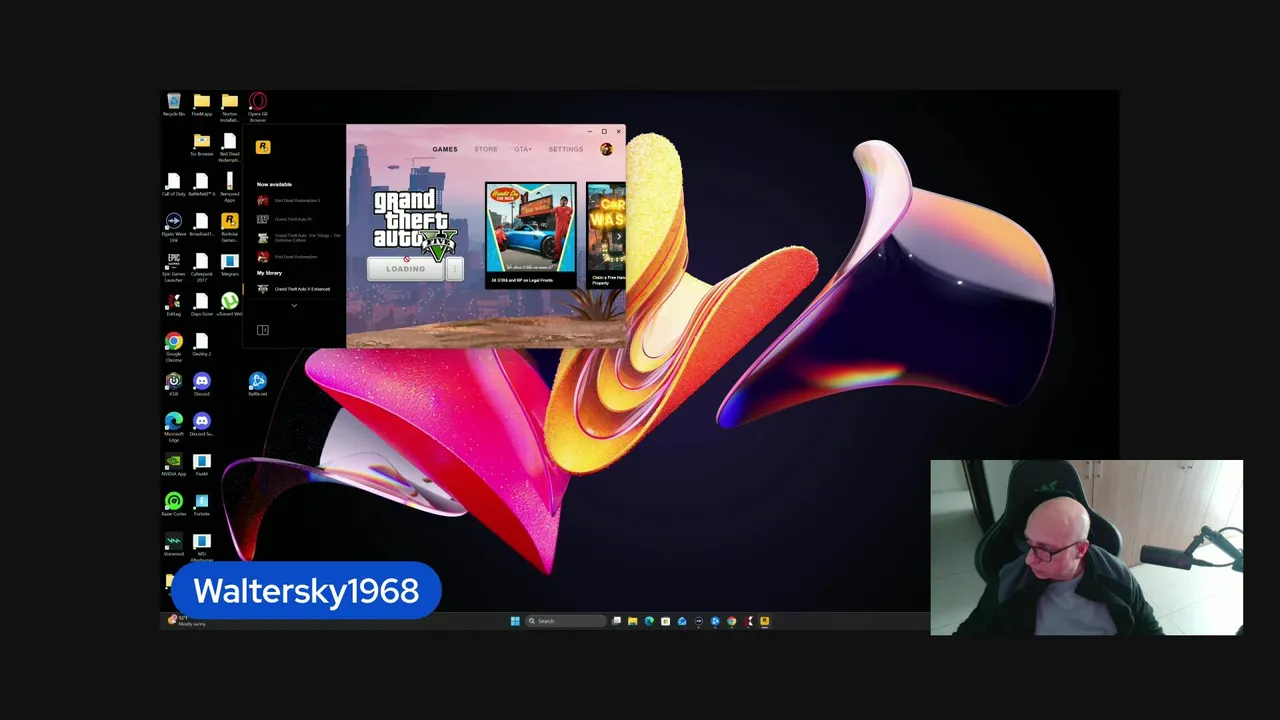Open the Tor Browser folder icon
The height and width of the screenshot is (720, 1280).
tap(202, 145)
